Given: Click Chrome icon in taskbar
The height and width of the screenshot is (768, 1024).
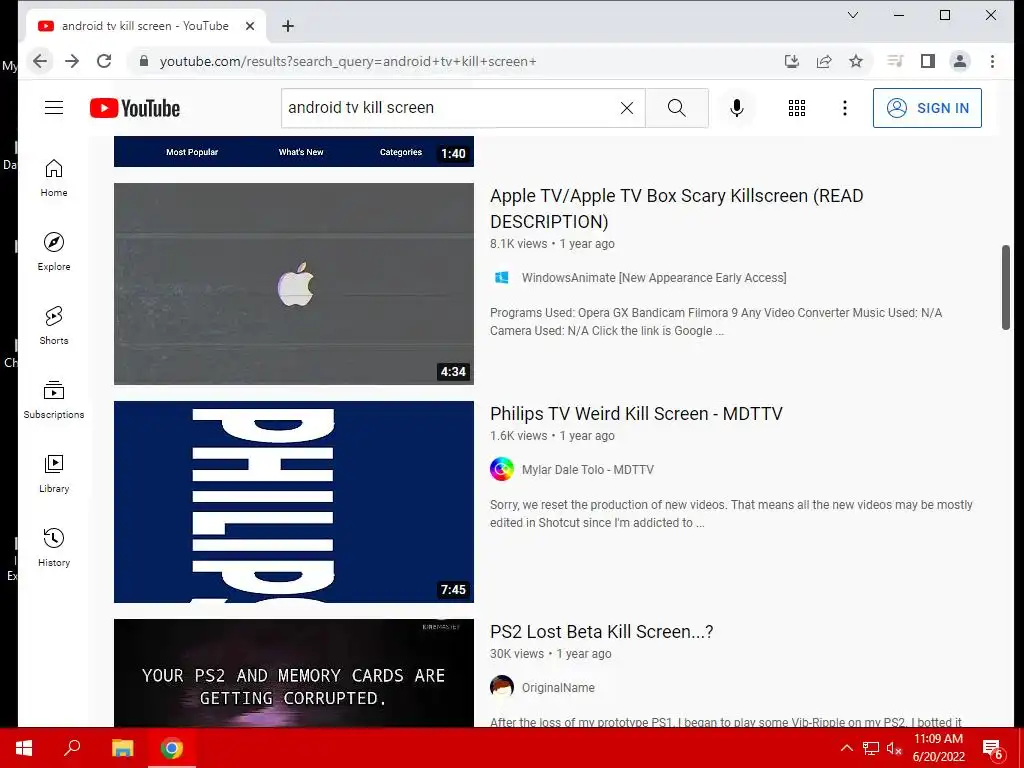Looking at the screenshot, I should click(172, 748).
